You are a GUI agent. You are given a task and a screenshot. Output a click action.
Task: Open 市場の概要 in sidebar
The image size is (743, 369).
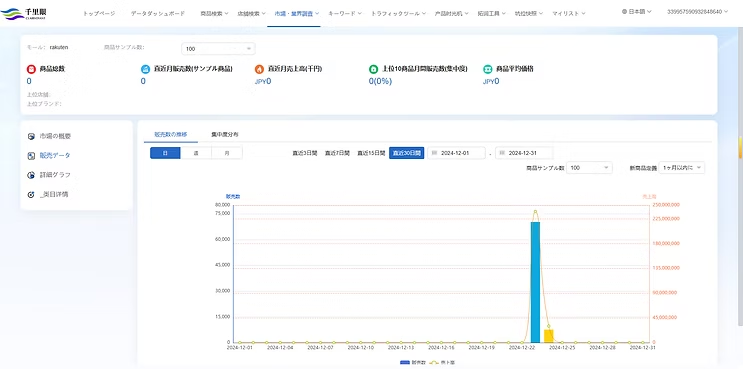[x=55, y=136]
